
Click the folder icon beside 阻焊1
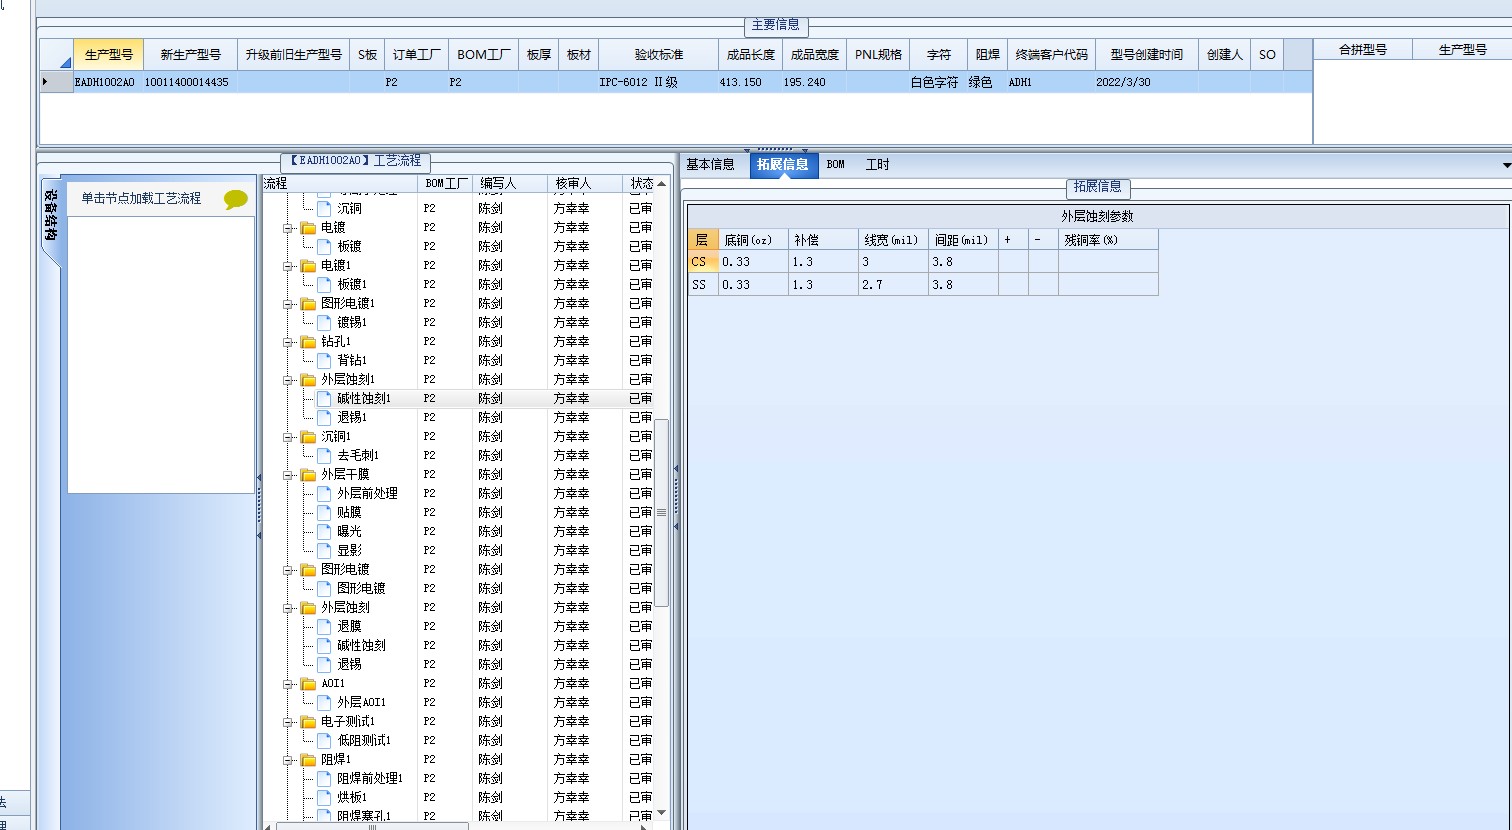pyautogui.click(x=308, y=759)
